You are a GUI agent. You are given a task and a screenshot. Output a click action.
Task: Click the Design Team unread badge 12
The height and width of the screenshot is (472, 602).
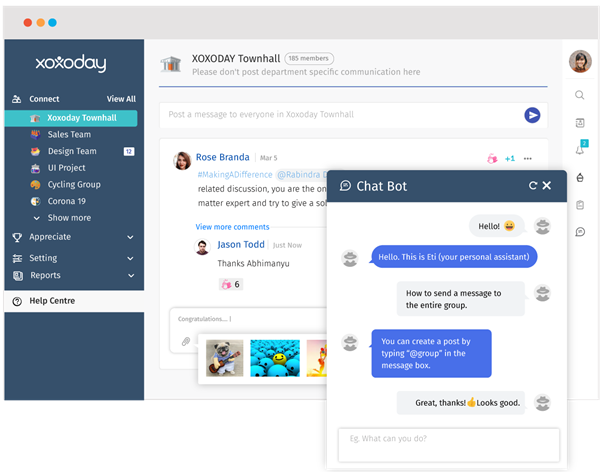[x=129, y=151]
